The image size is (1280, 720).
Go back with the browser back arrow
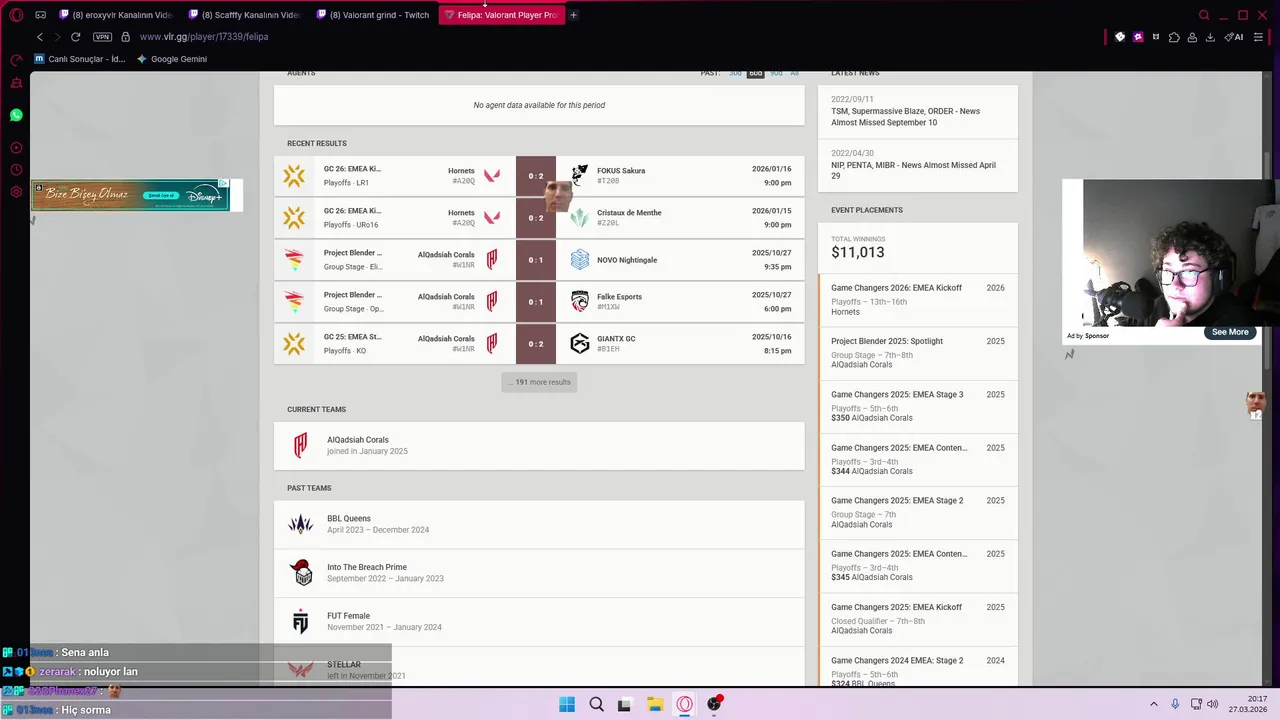point(40,37)
